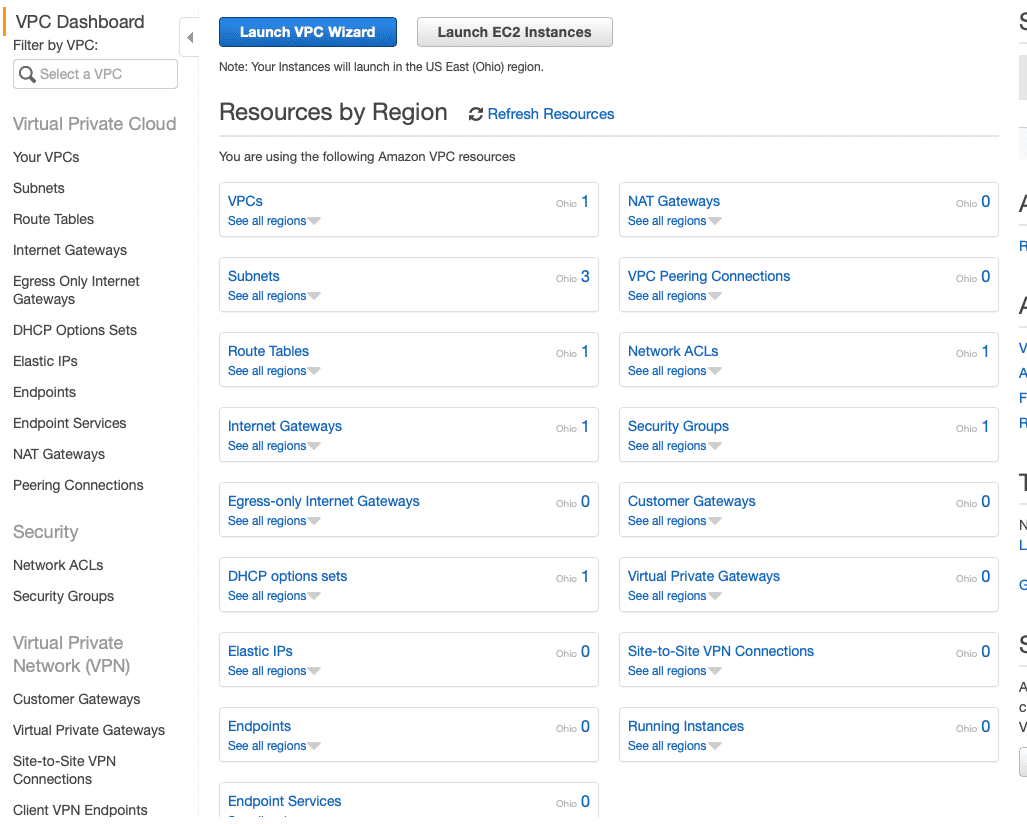Open Elastic IPs in the sidebar
The height and width of the screenshot is (824, 1027).
[45, 361]
